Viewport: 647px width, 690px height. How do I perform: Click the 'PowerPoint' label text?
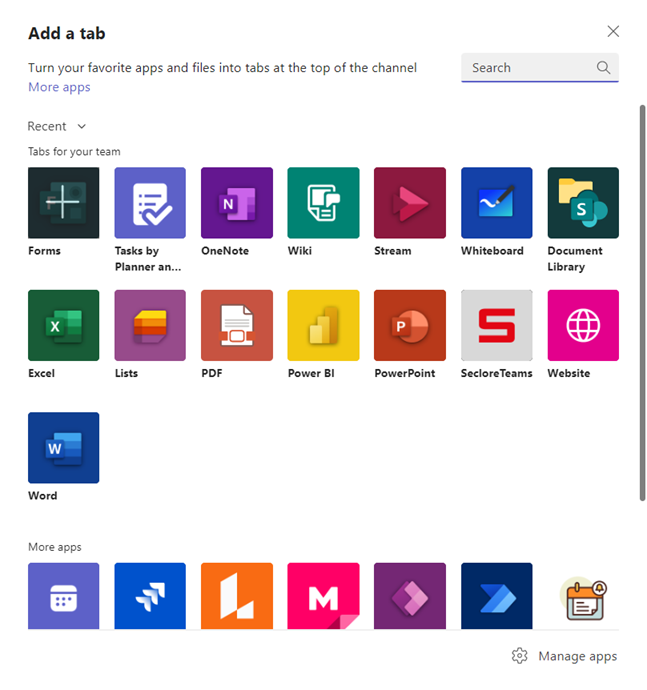(x=404, y=373)
